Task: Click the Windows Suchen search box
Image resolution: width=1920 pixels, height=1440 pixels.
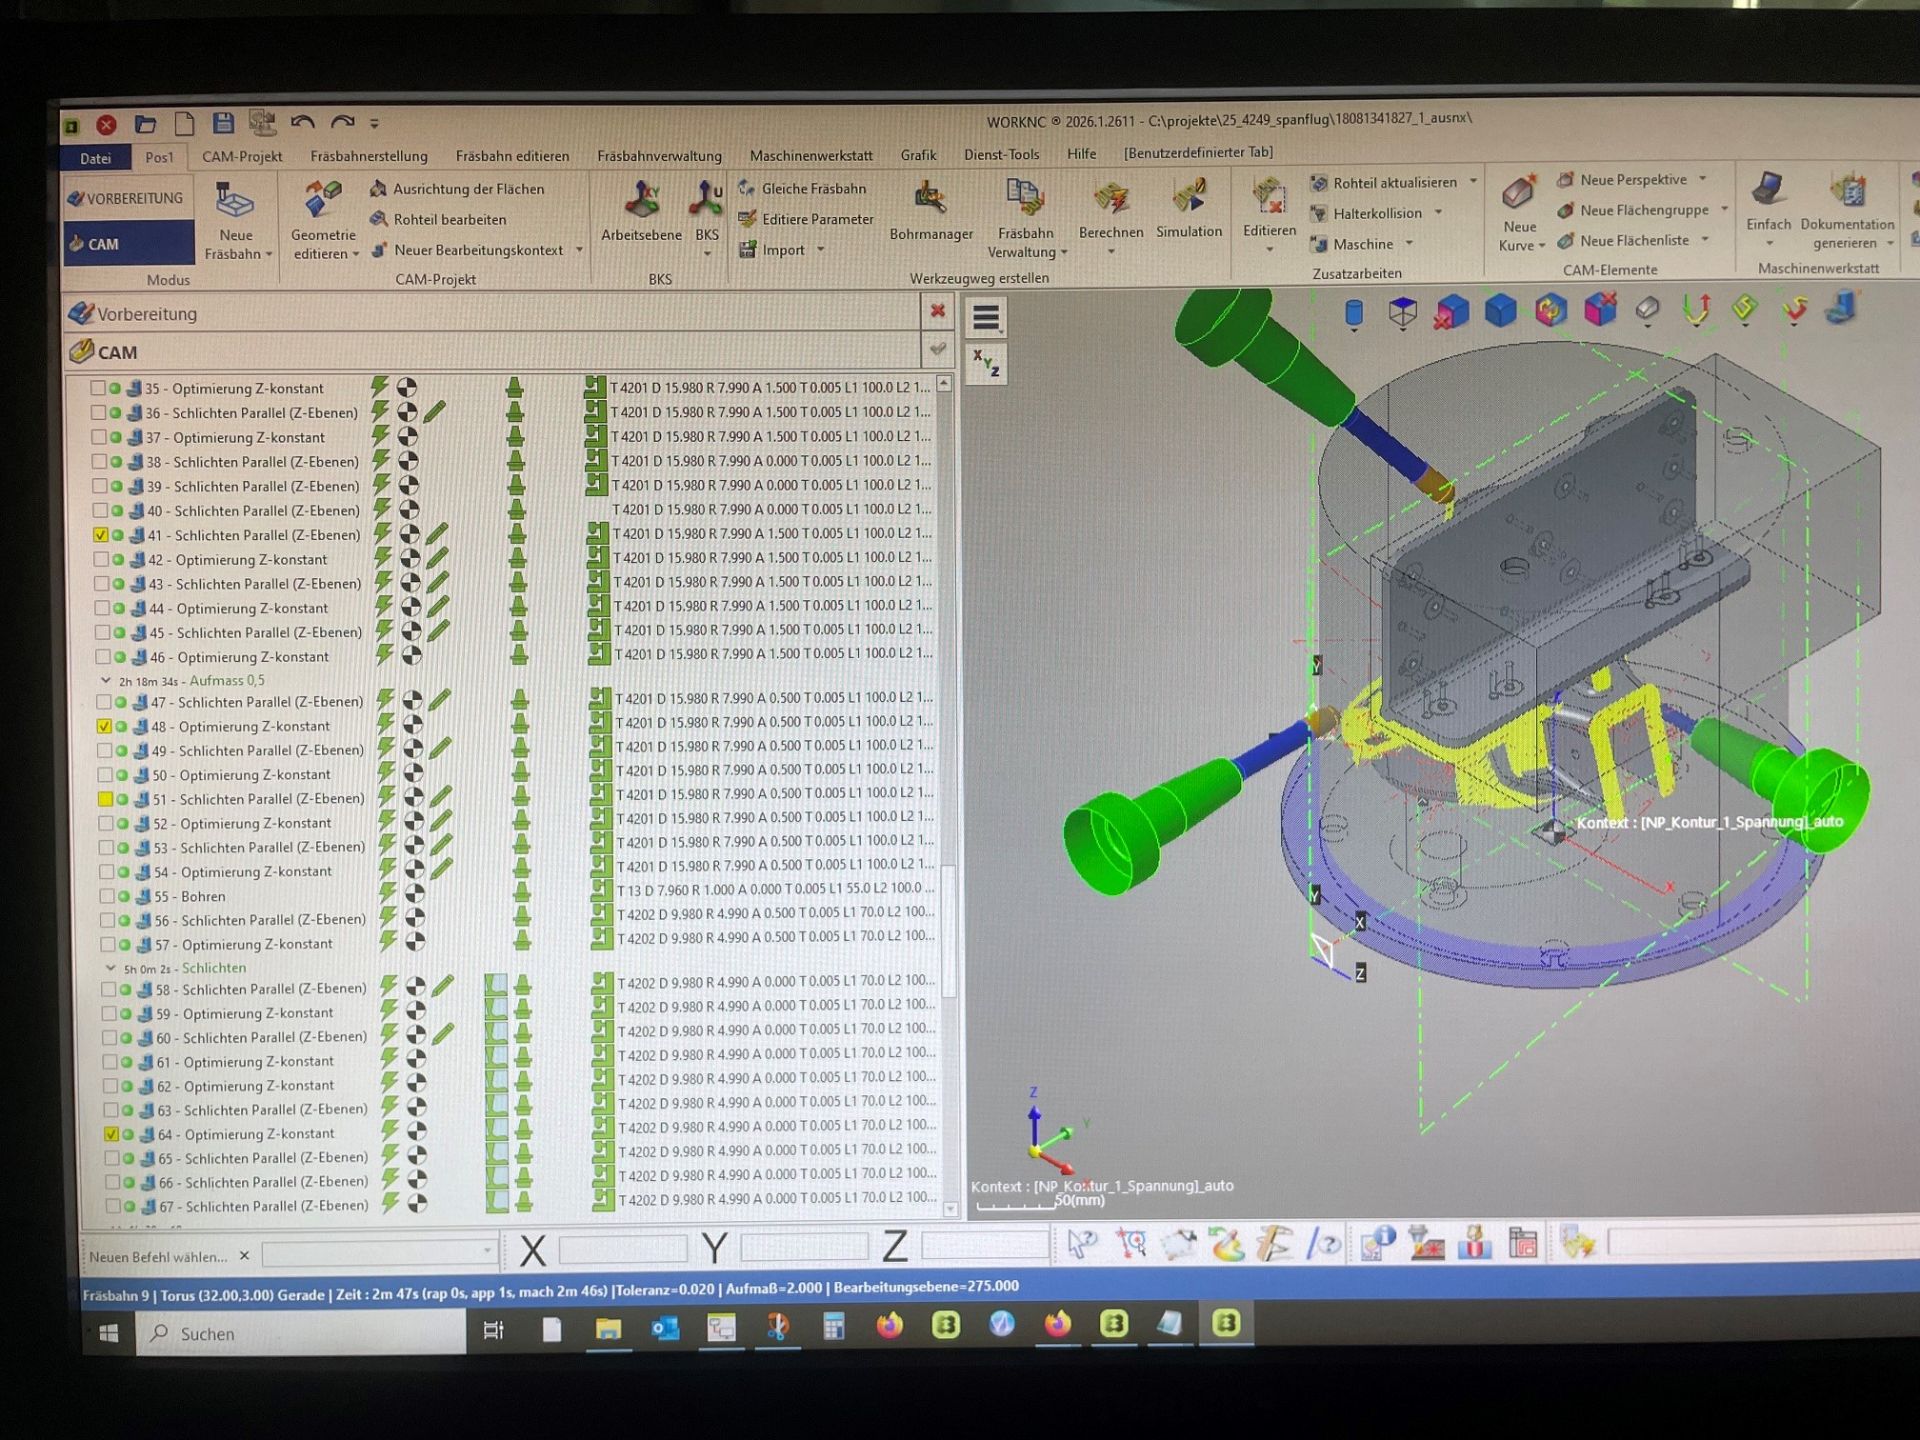Action: point(301,1334)
